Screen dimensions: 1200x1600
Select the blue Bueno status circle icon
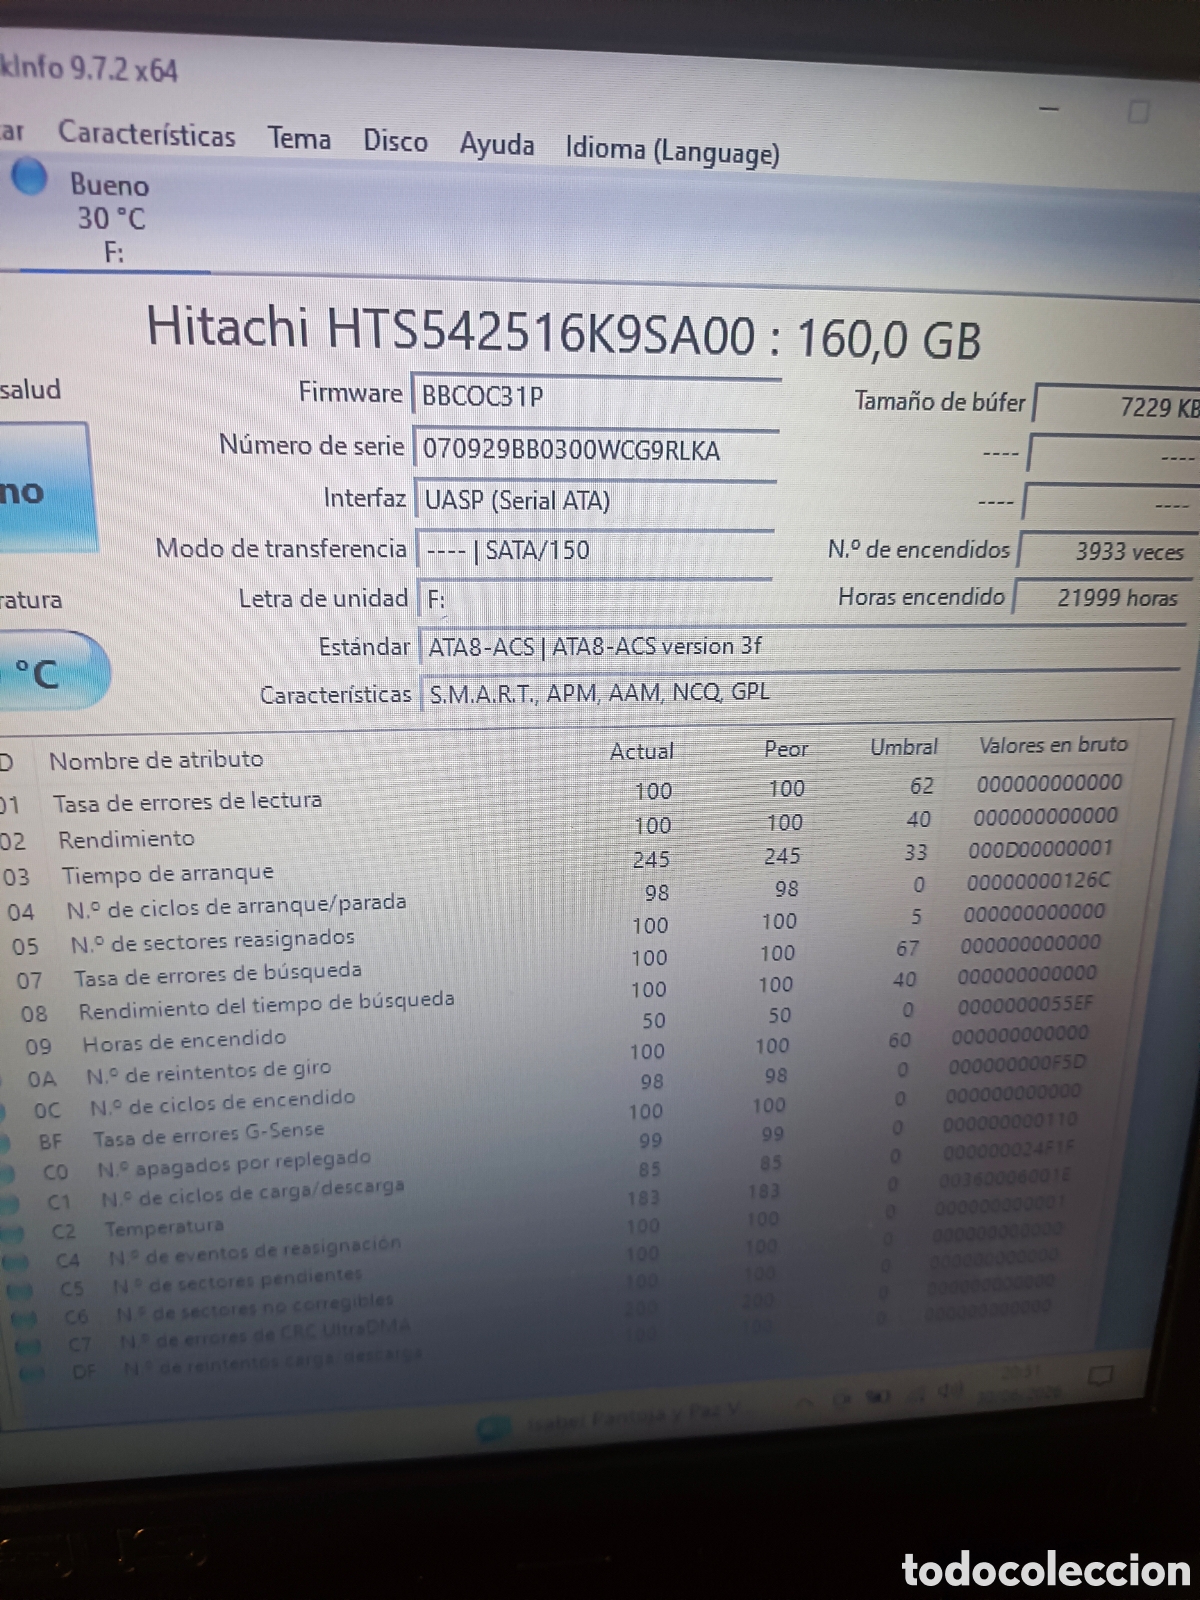[x=29, y=177]
